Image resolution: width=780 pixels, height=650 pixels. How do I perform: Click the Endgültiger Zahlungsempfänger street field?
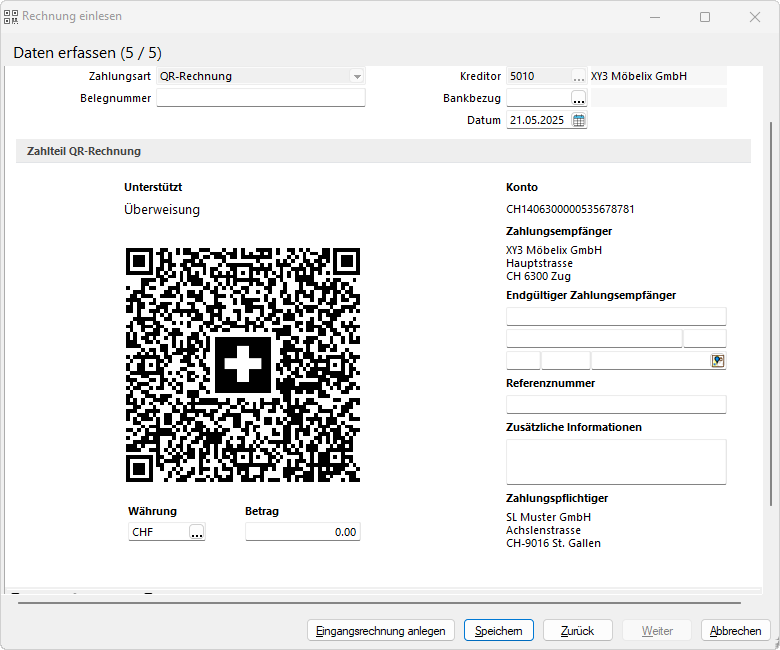[x=594, y=338]
